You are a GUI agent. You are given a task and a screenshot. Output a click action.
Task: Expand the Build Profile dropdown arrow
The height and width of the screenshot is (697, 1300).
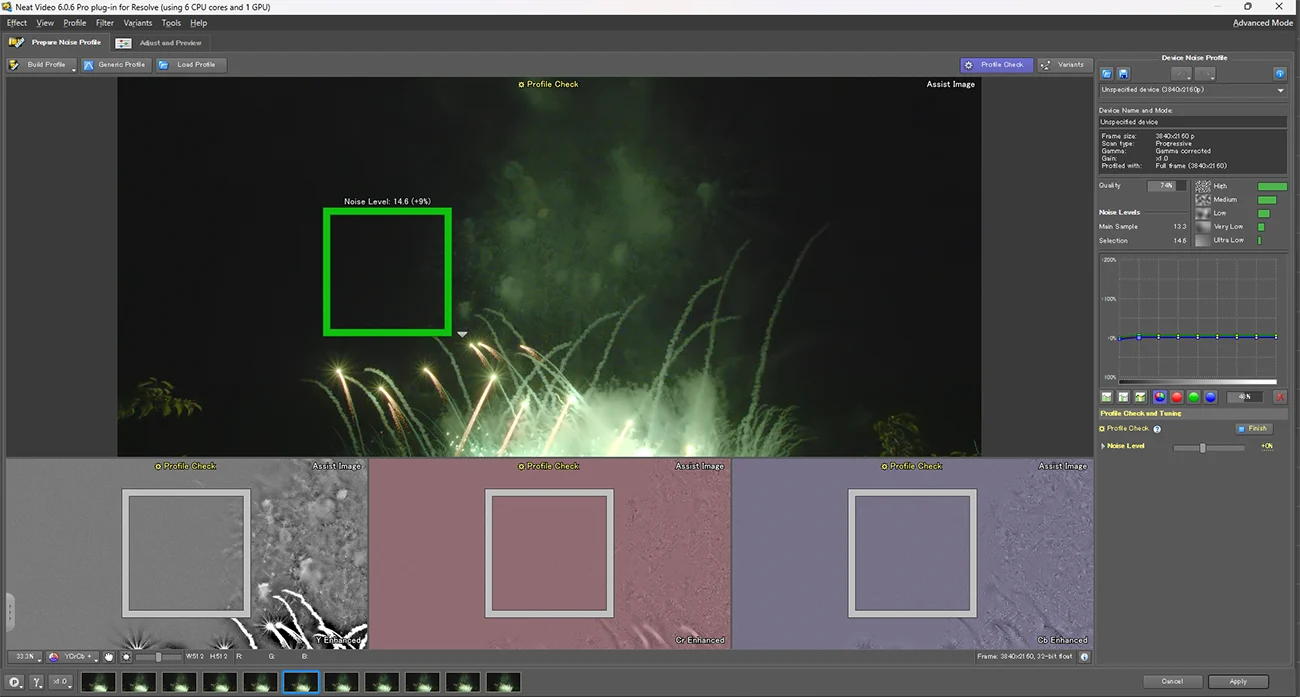click(x=74, y=69)
